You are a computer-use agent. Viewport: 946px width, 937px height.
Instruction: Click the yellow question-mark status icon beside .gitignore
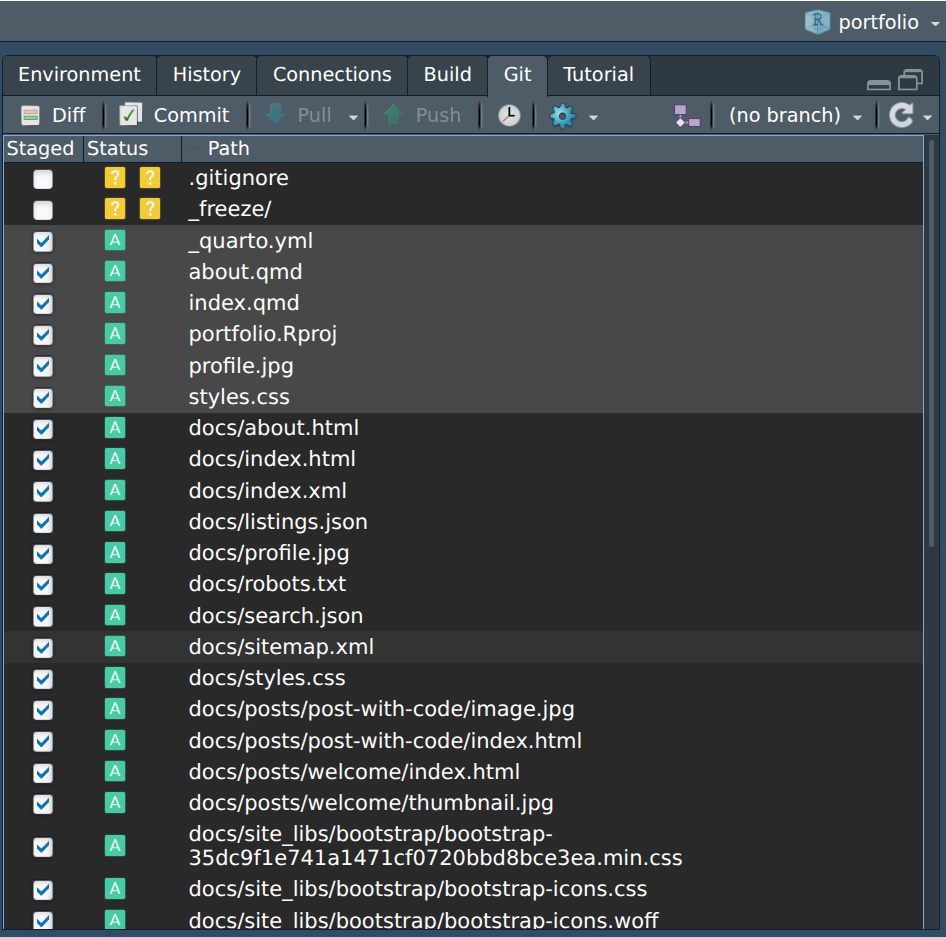point(114,178)
